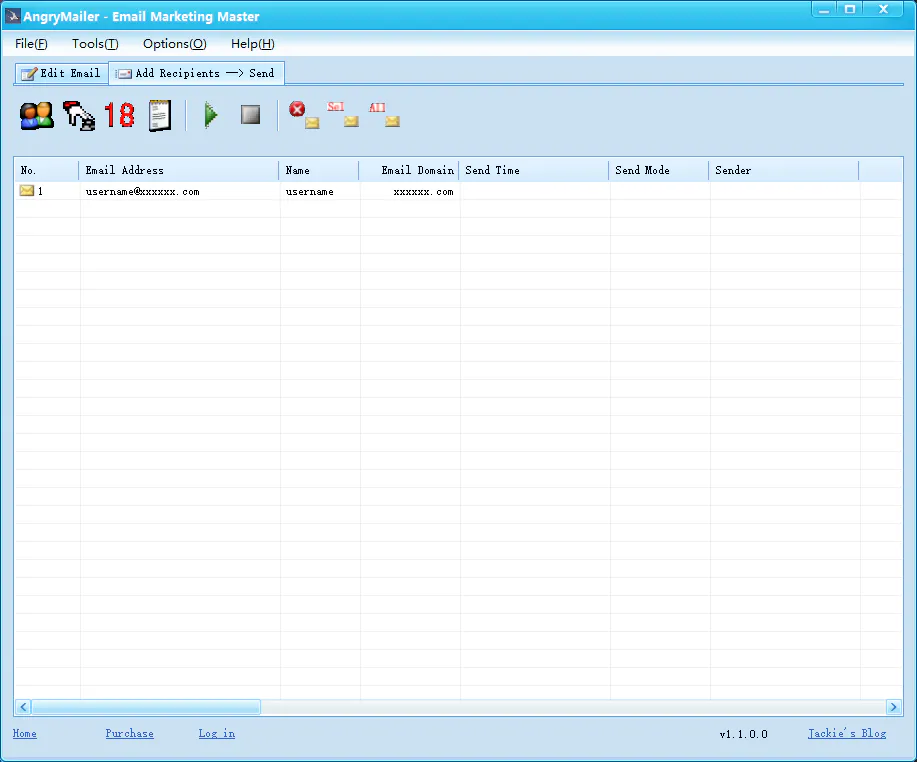Screen dimensions: 917x762
Task: Stop sending with the gray stop button
Action: coord(250,115)
